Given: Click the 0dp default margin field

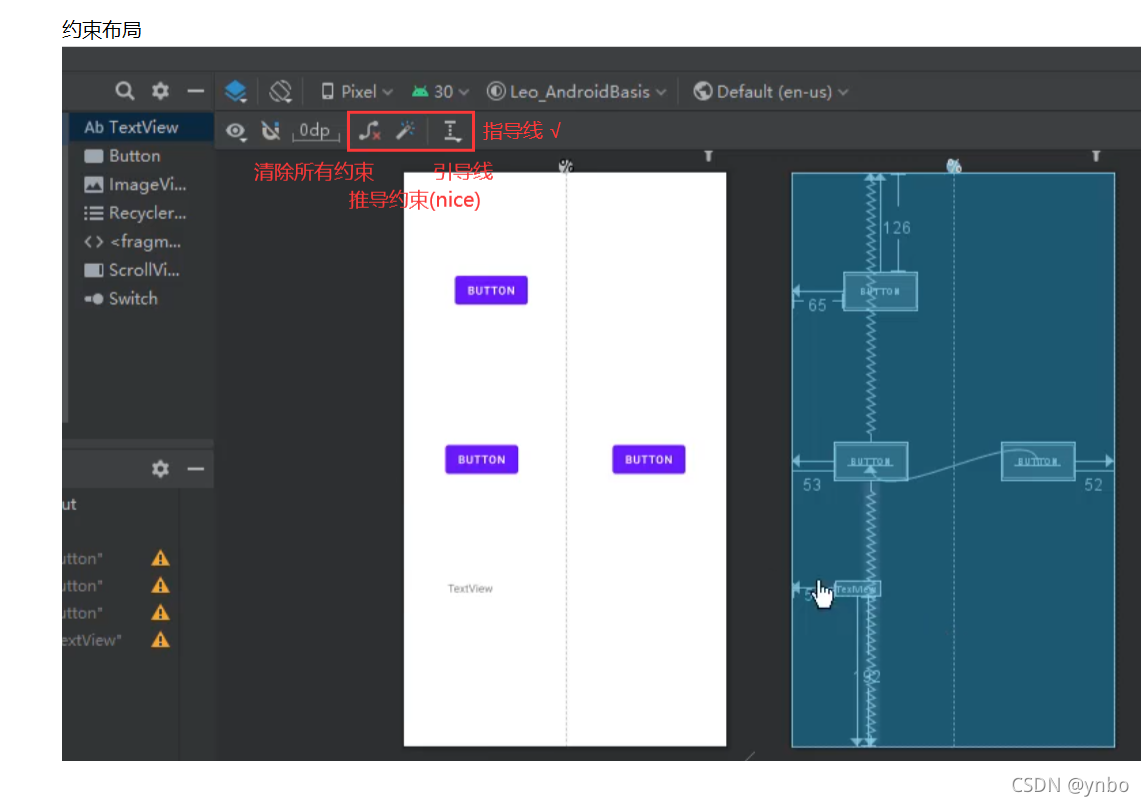Looking at the screenshot, I should click(x=315, y=130).
